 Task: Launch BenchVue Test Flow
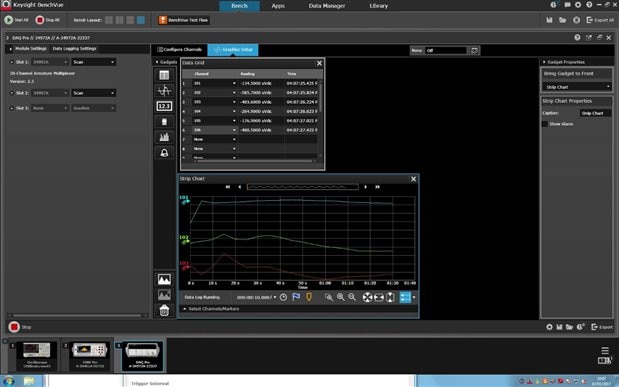pyautogui.click(x=184, y=20)
